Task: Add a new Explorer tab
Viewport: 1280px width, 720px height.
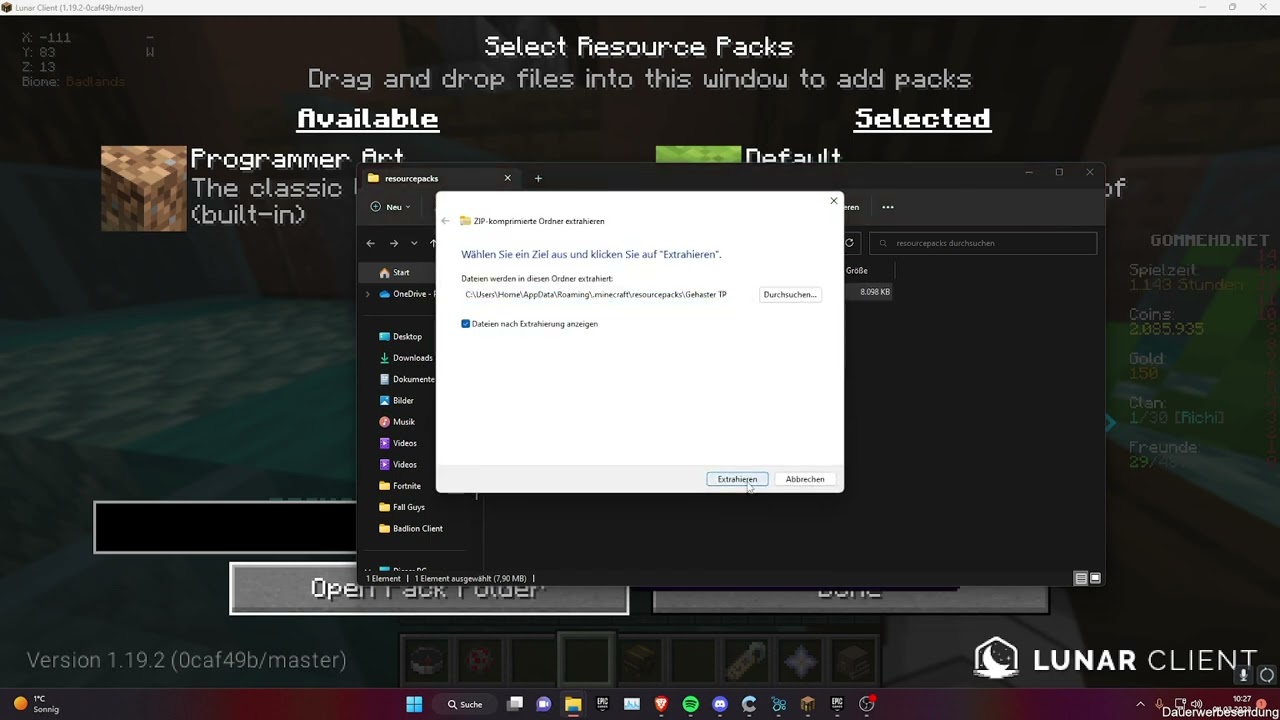Action: point(538,178)
